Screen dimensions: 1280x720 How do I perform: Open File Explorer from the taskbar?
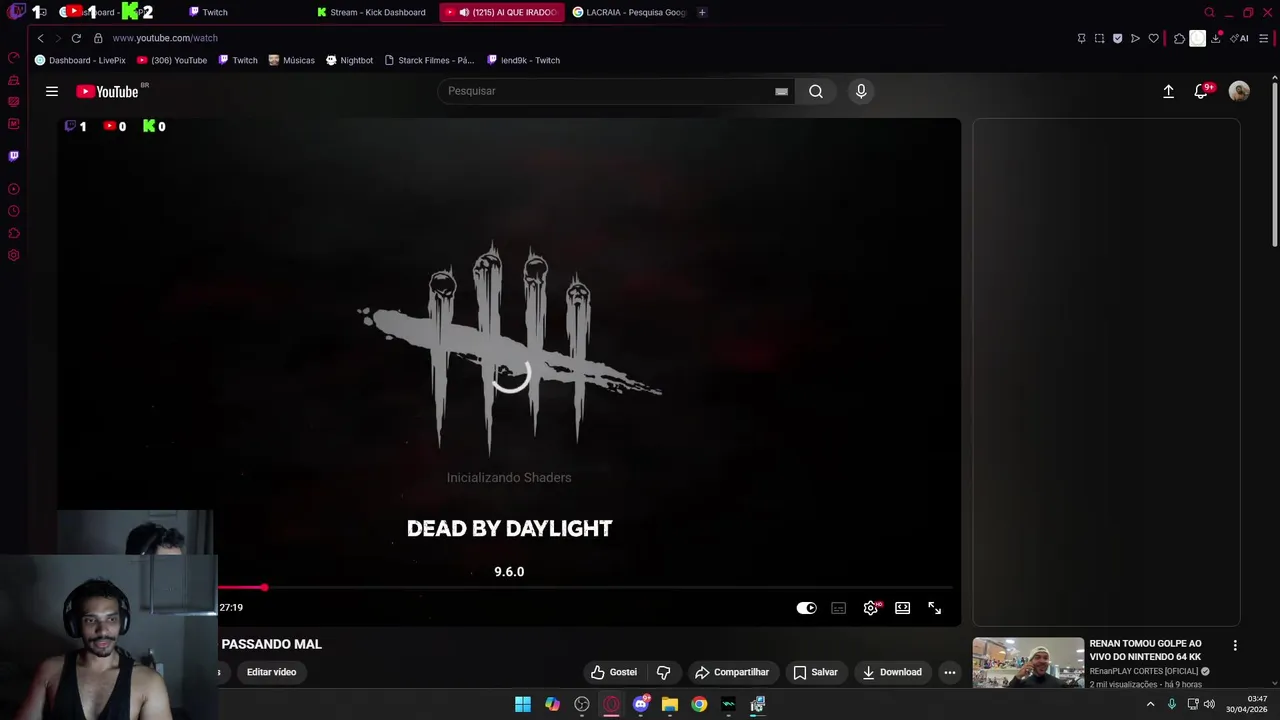point(670,704)
